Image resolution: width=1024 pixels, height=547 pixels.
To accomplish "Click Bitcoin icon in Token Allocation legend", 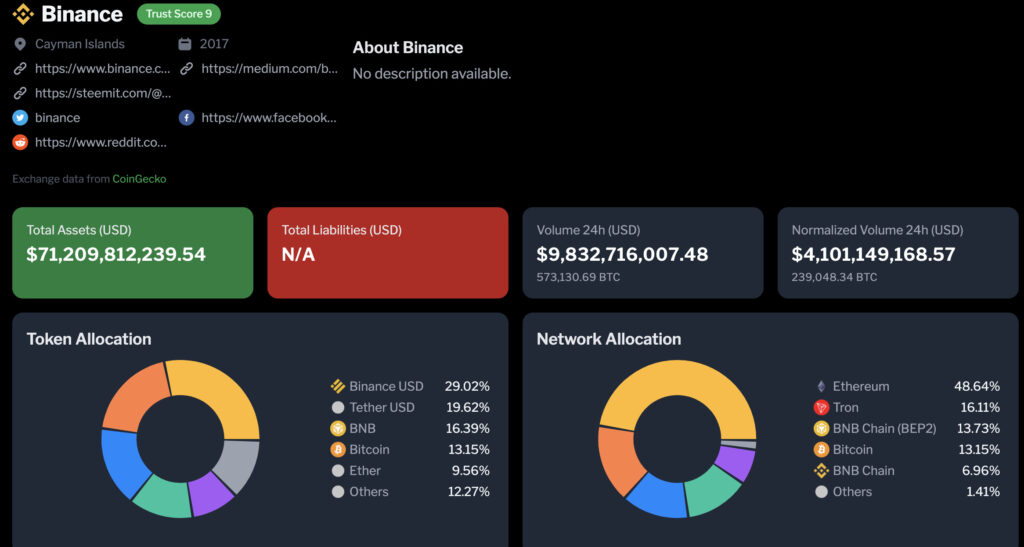I will (x=338, y=449).
